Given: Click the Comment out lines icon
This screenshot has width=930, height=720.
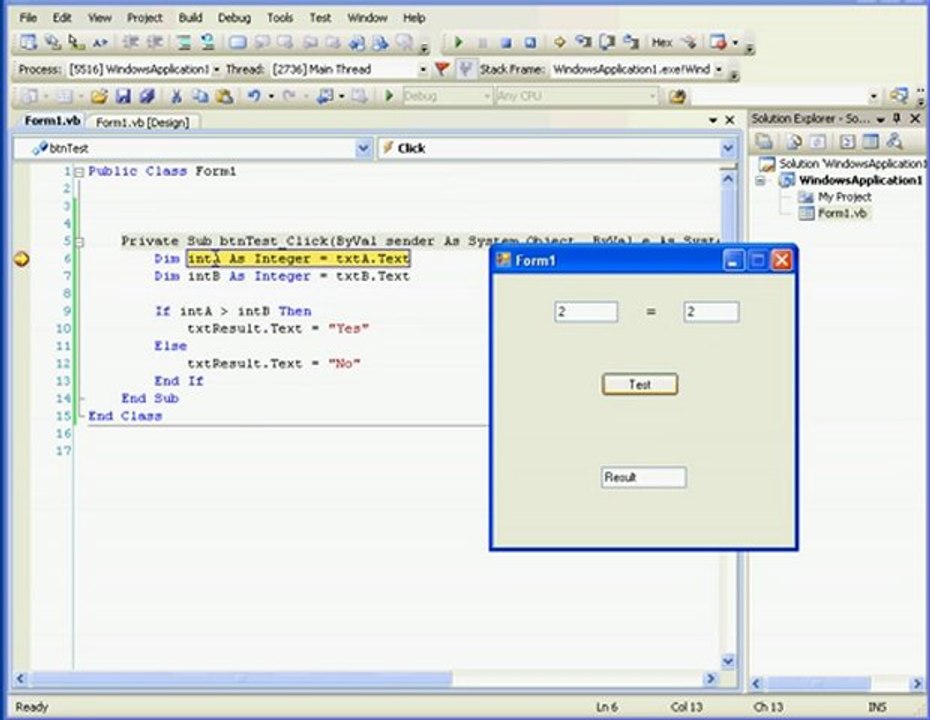Looking at the screenshot, I should [184, 42].
